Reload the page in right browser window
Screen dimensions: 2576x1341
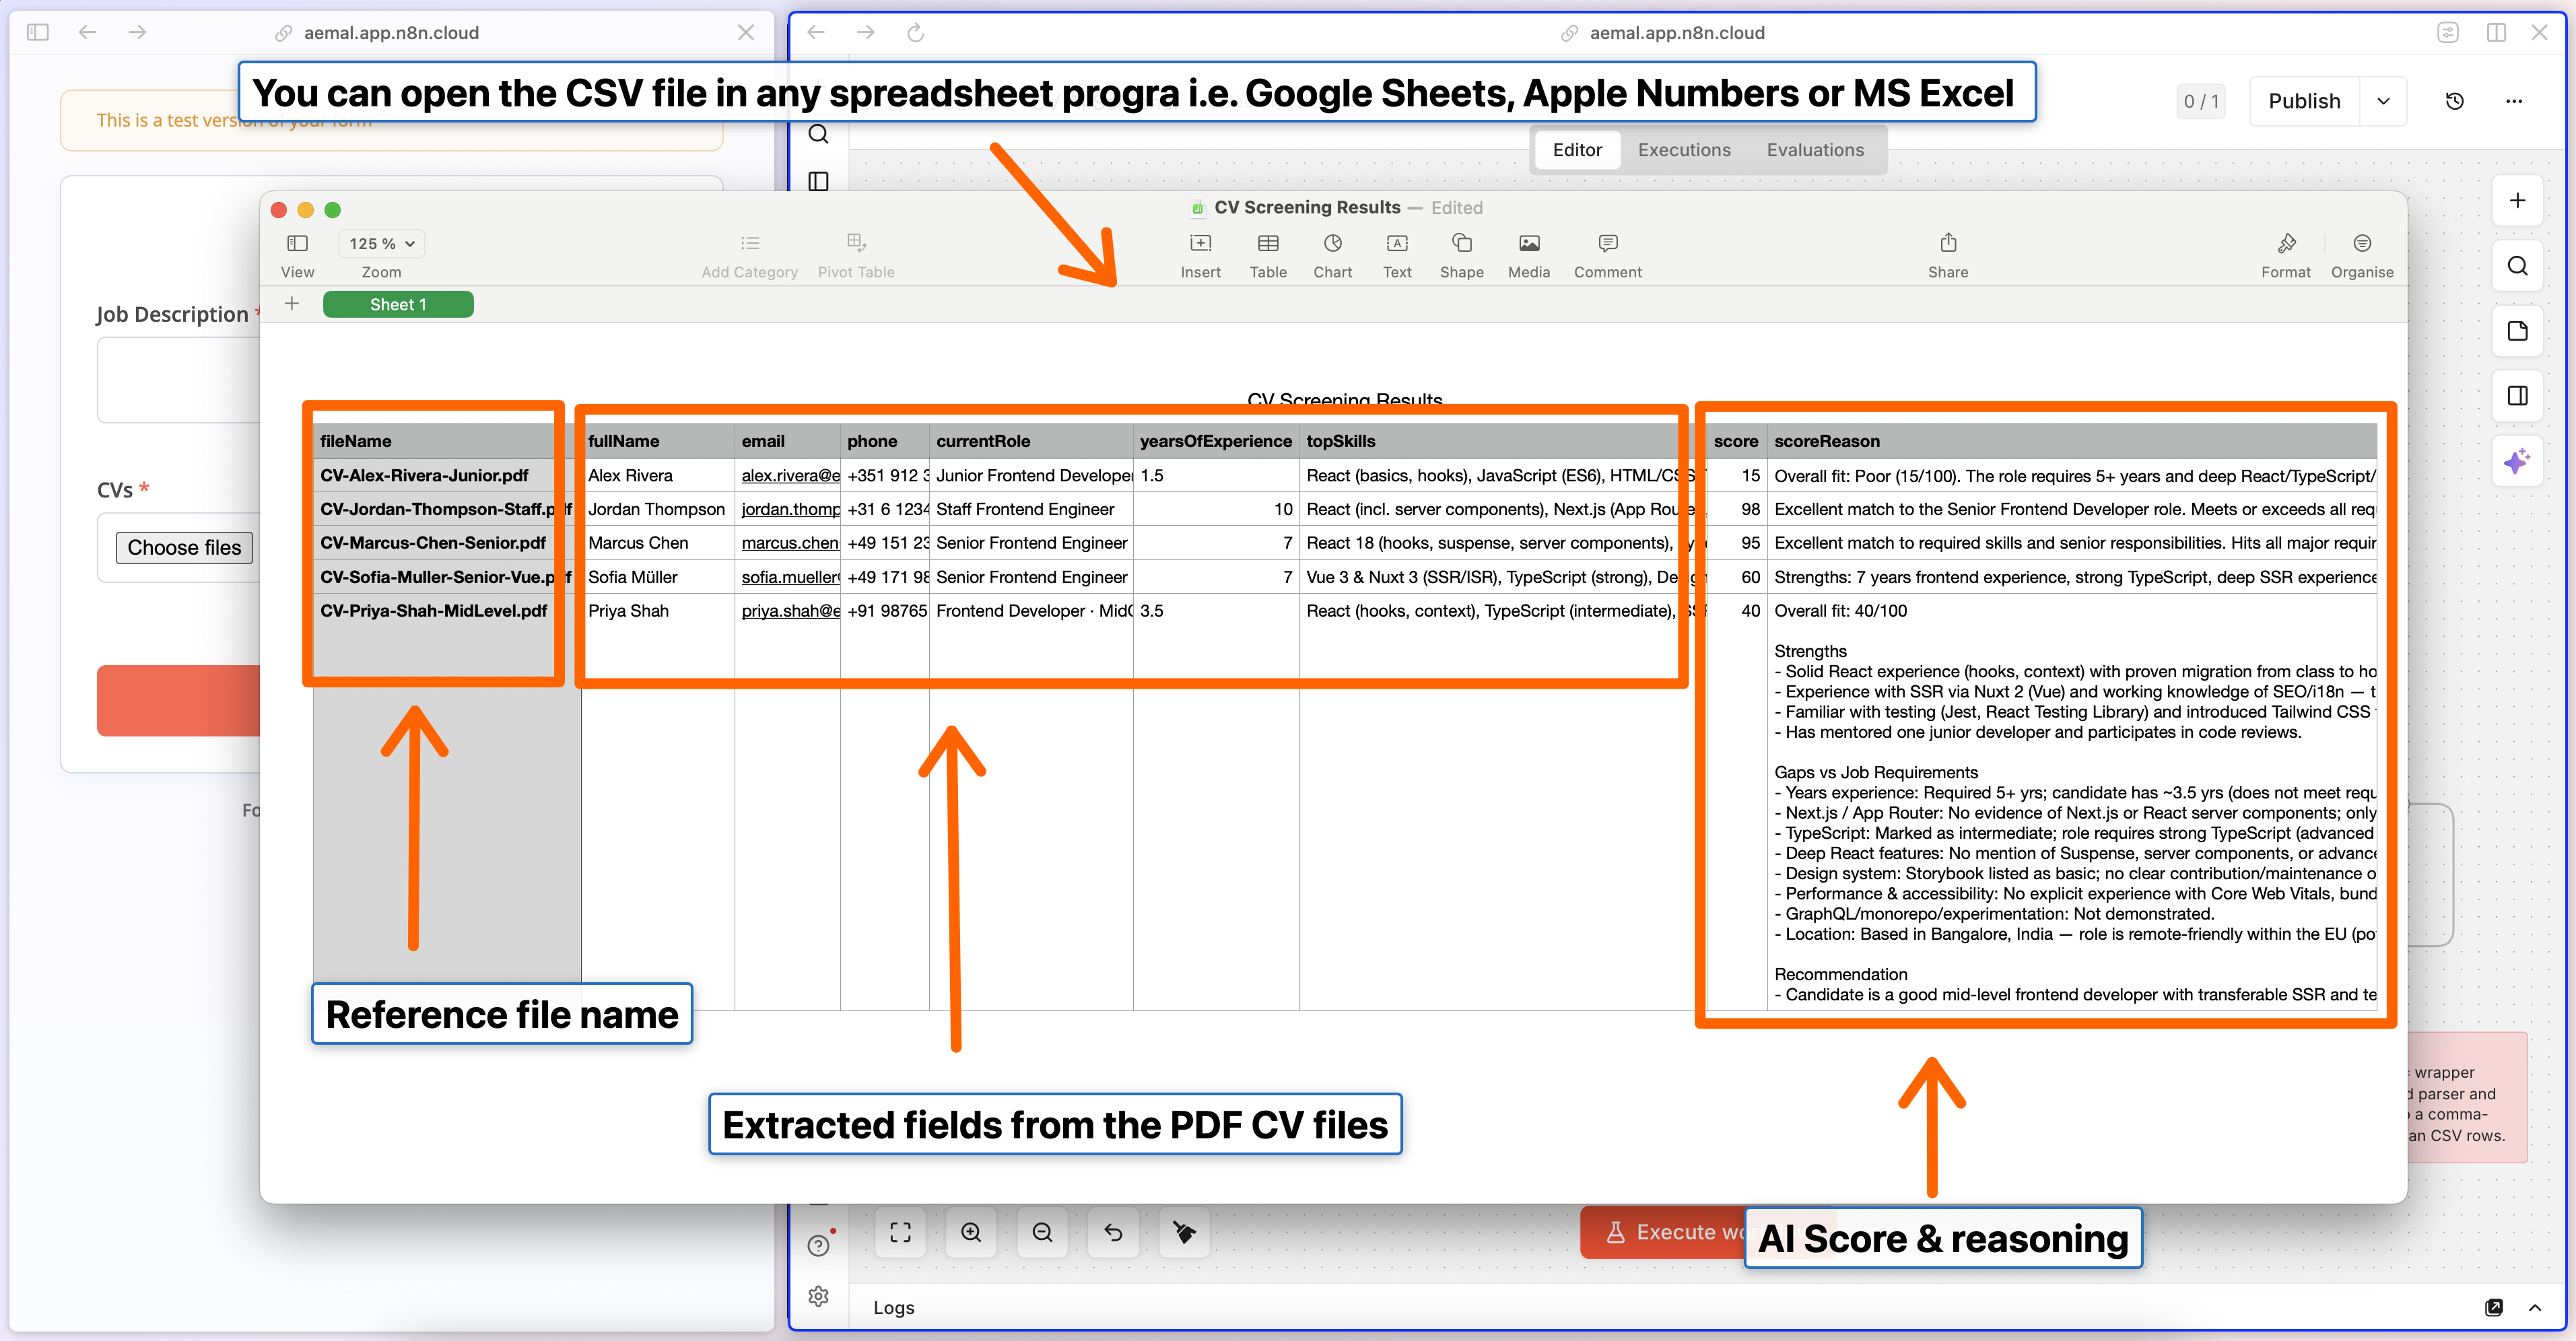click(915, 33)
